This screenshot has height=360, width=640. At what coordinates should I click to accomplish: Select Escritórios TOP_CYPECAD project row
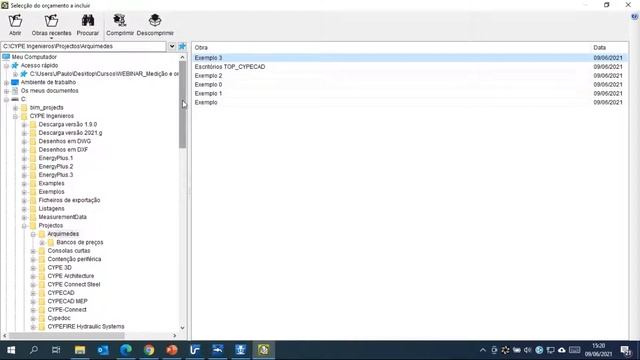click(410, 67)
